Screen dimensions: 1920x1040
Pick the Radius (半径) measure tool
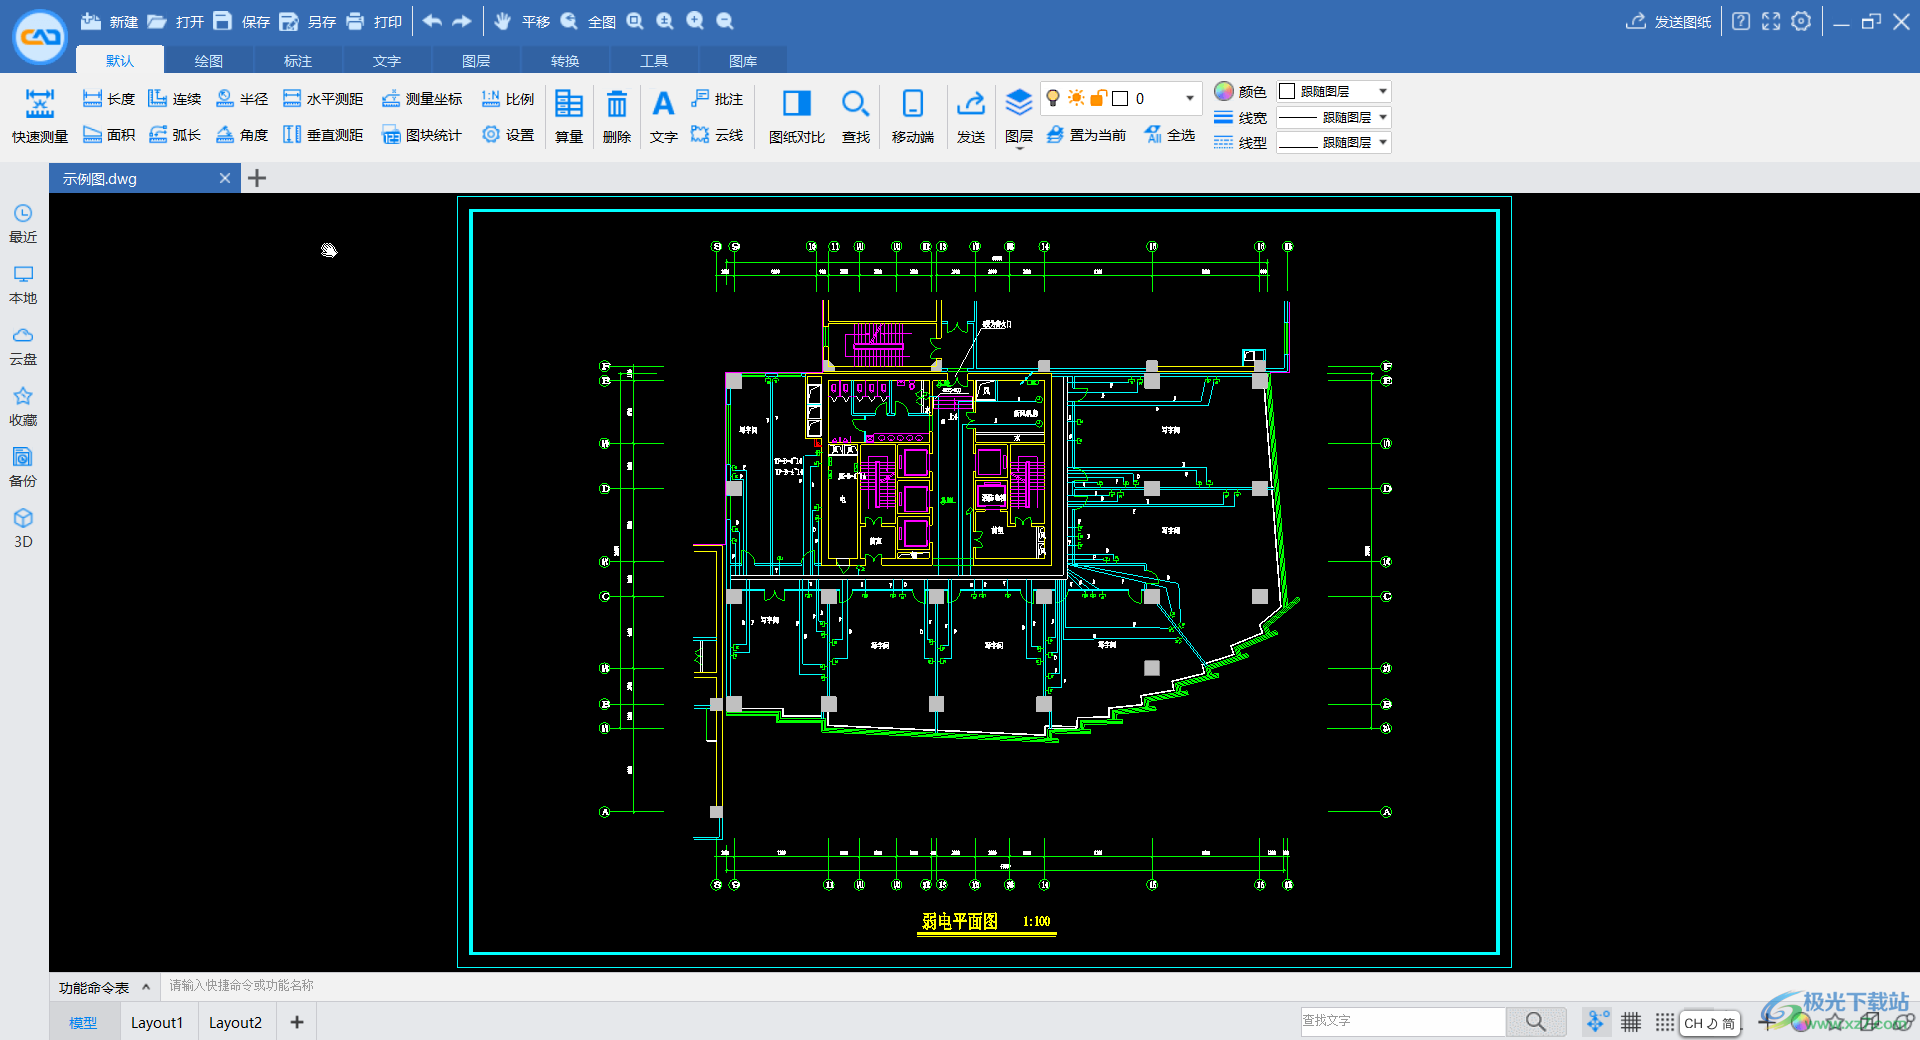pyautogui.click(x=241, y=99)
